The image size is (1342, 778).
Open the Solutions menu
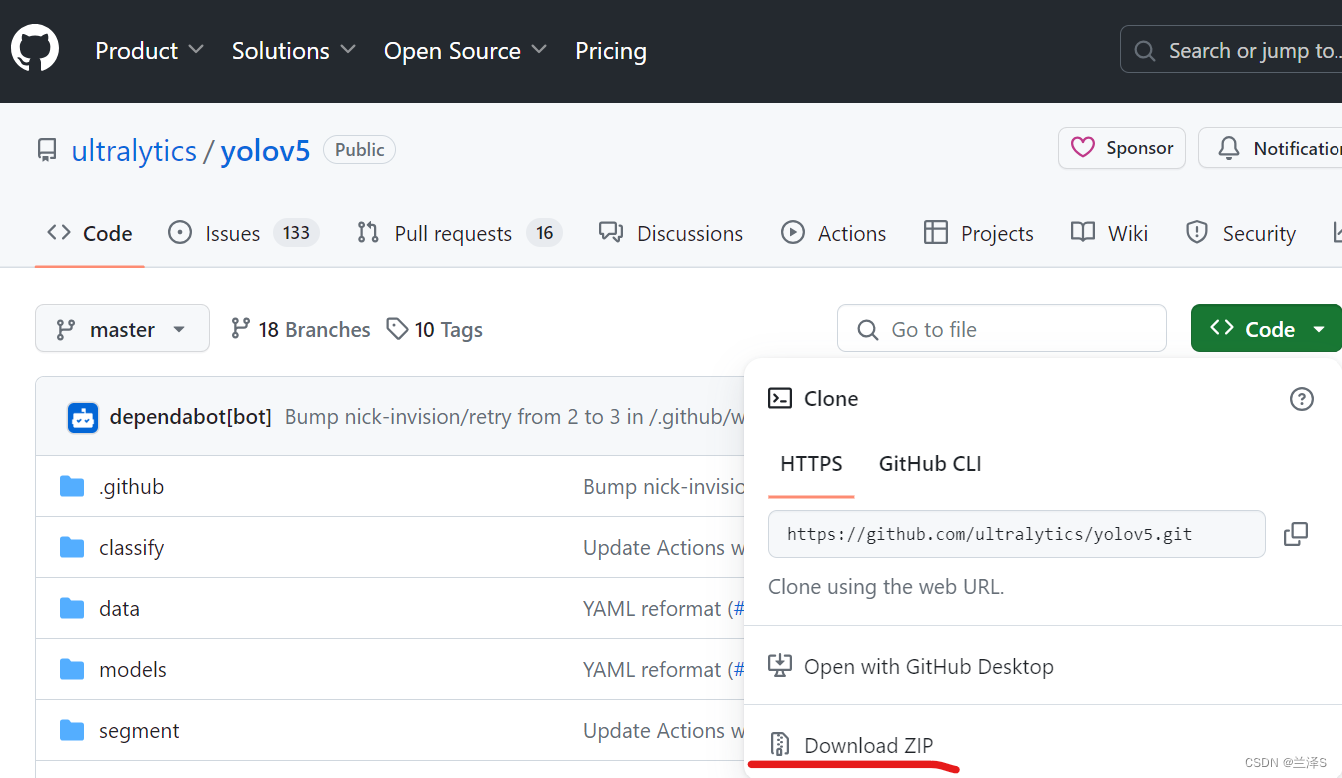293,50
